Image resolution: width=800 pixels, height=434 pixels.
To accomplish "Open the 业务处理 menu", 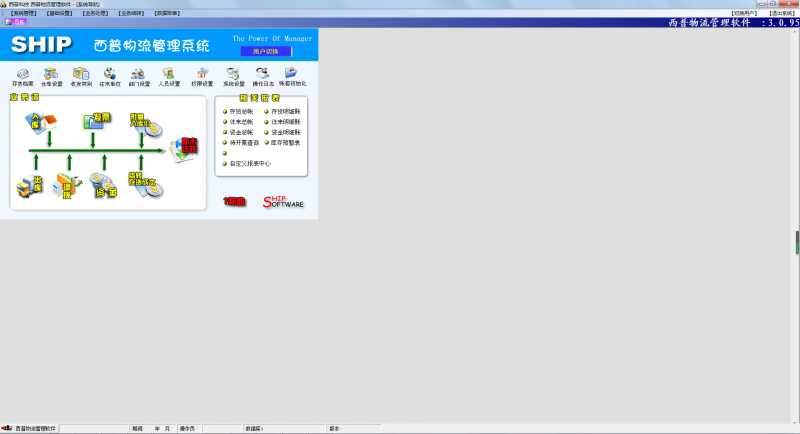I will (95, 13).
